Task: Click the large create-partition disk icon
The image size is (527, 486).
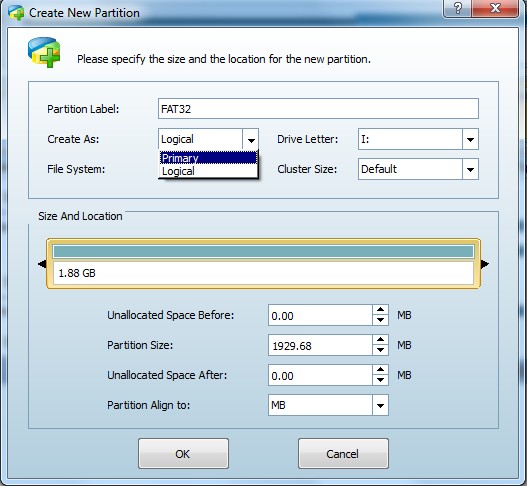Action: coord(44,52)
